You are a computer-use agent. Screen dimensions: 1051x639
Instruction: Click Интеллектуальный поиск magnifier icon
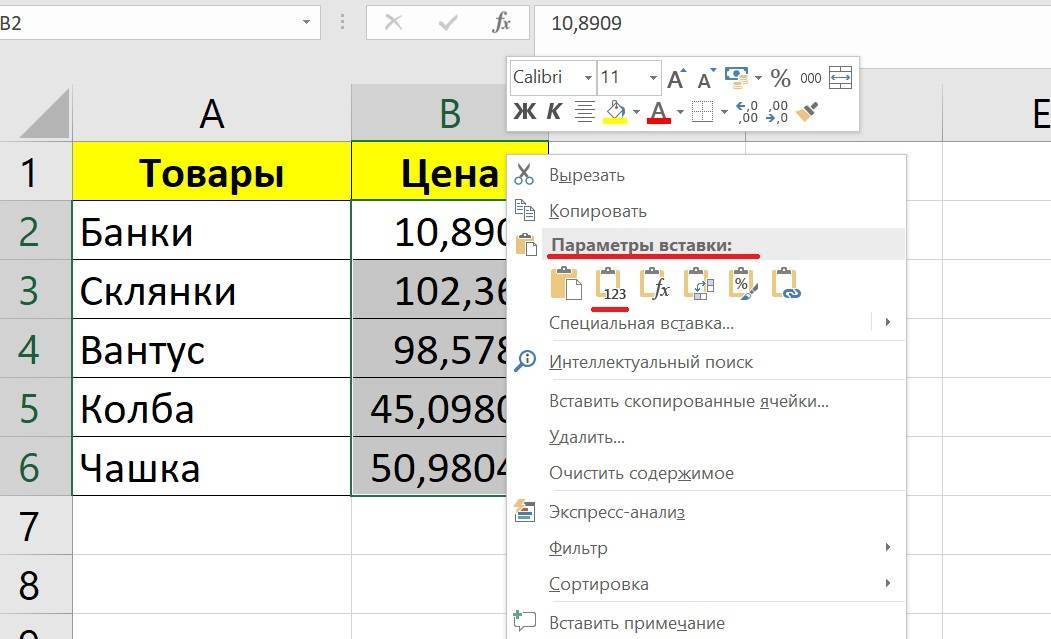tap(524, 361)
